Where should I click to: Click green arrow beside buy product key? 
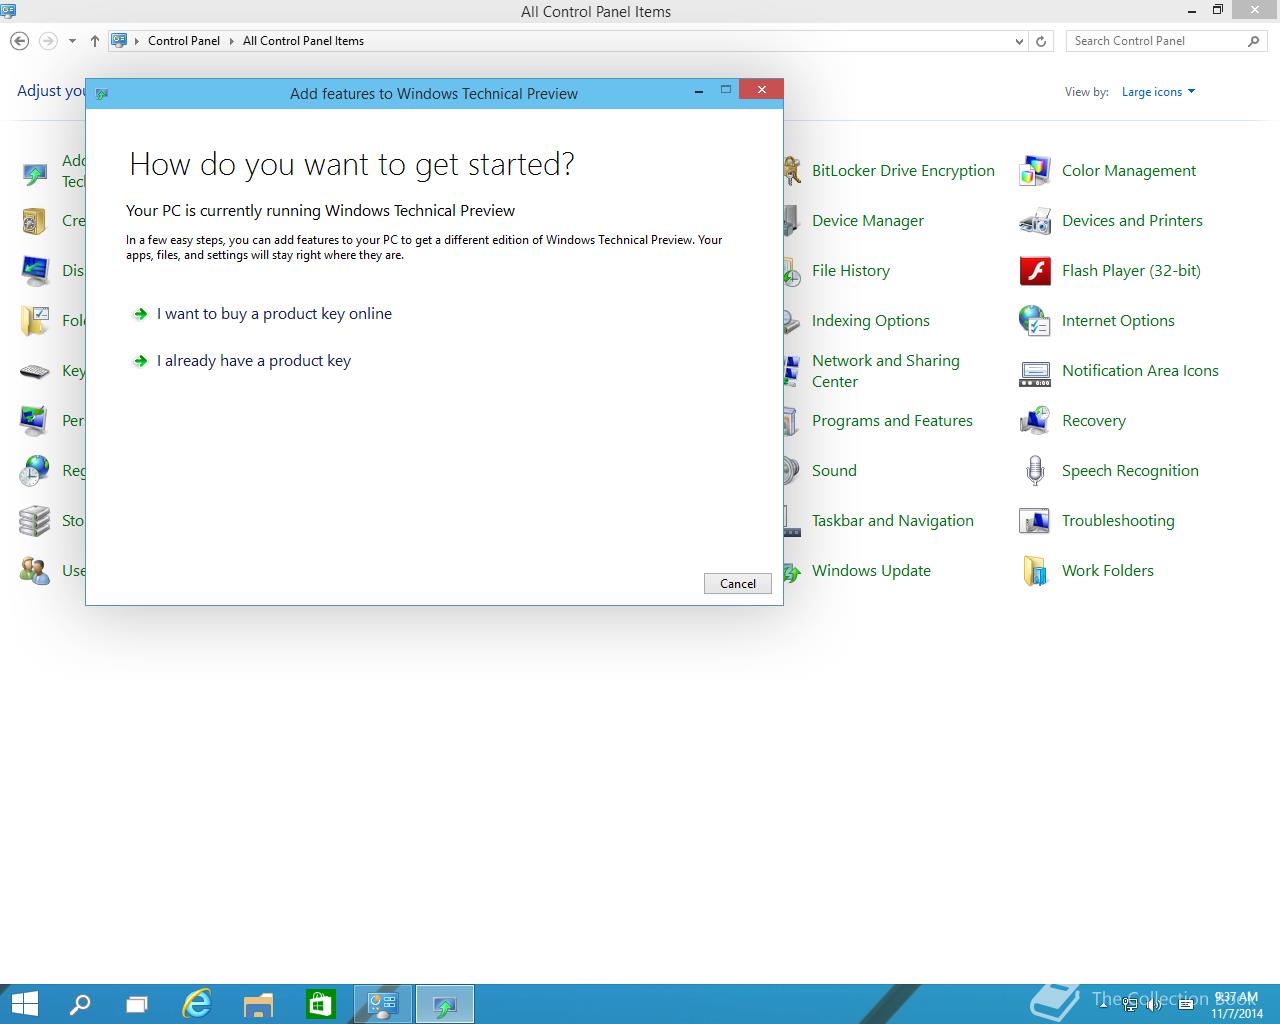pyautogui.click(x=140, y=314)
